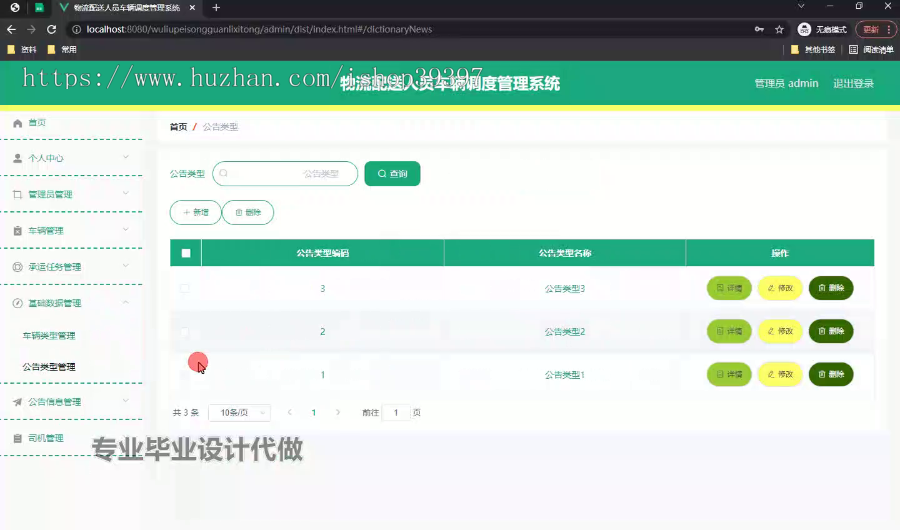Expand 公告信息管理 menu chevron
Image resolution: width=900 pixels, height=530 pixels.
[x=126, y=400]
